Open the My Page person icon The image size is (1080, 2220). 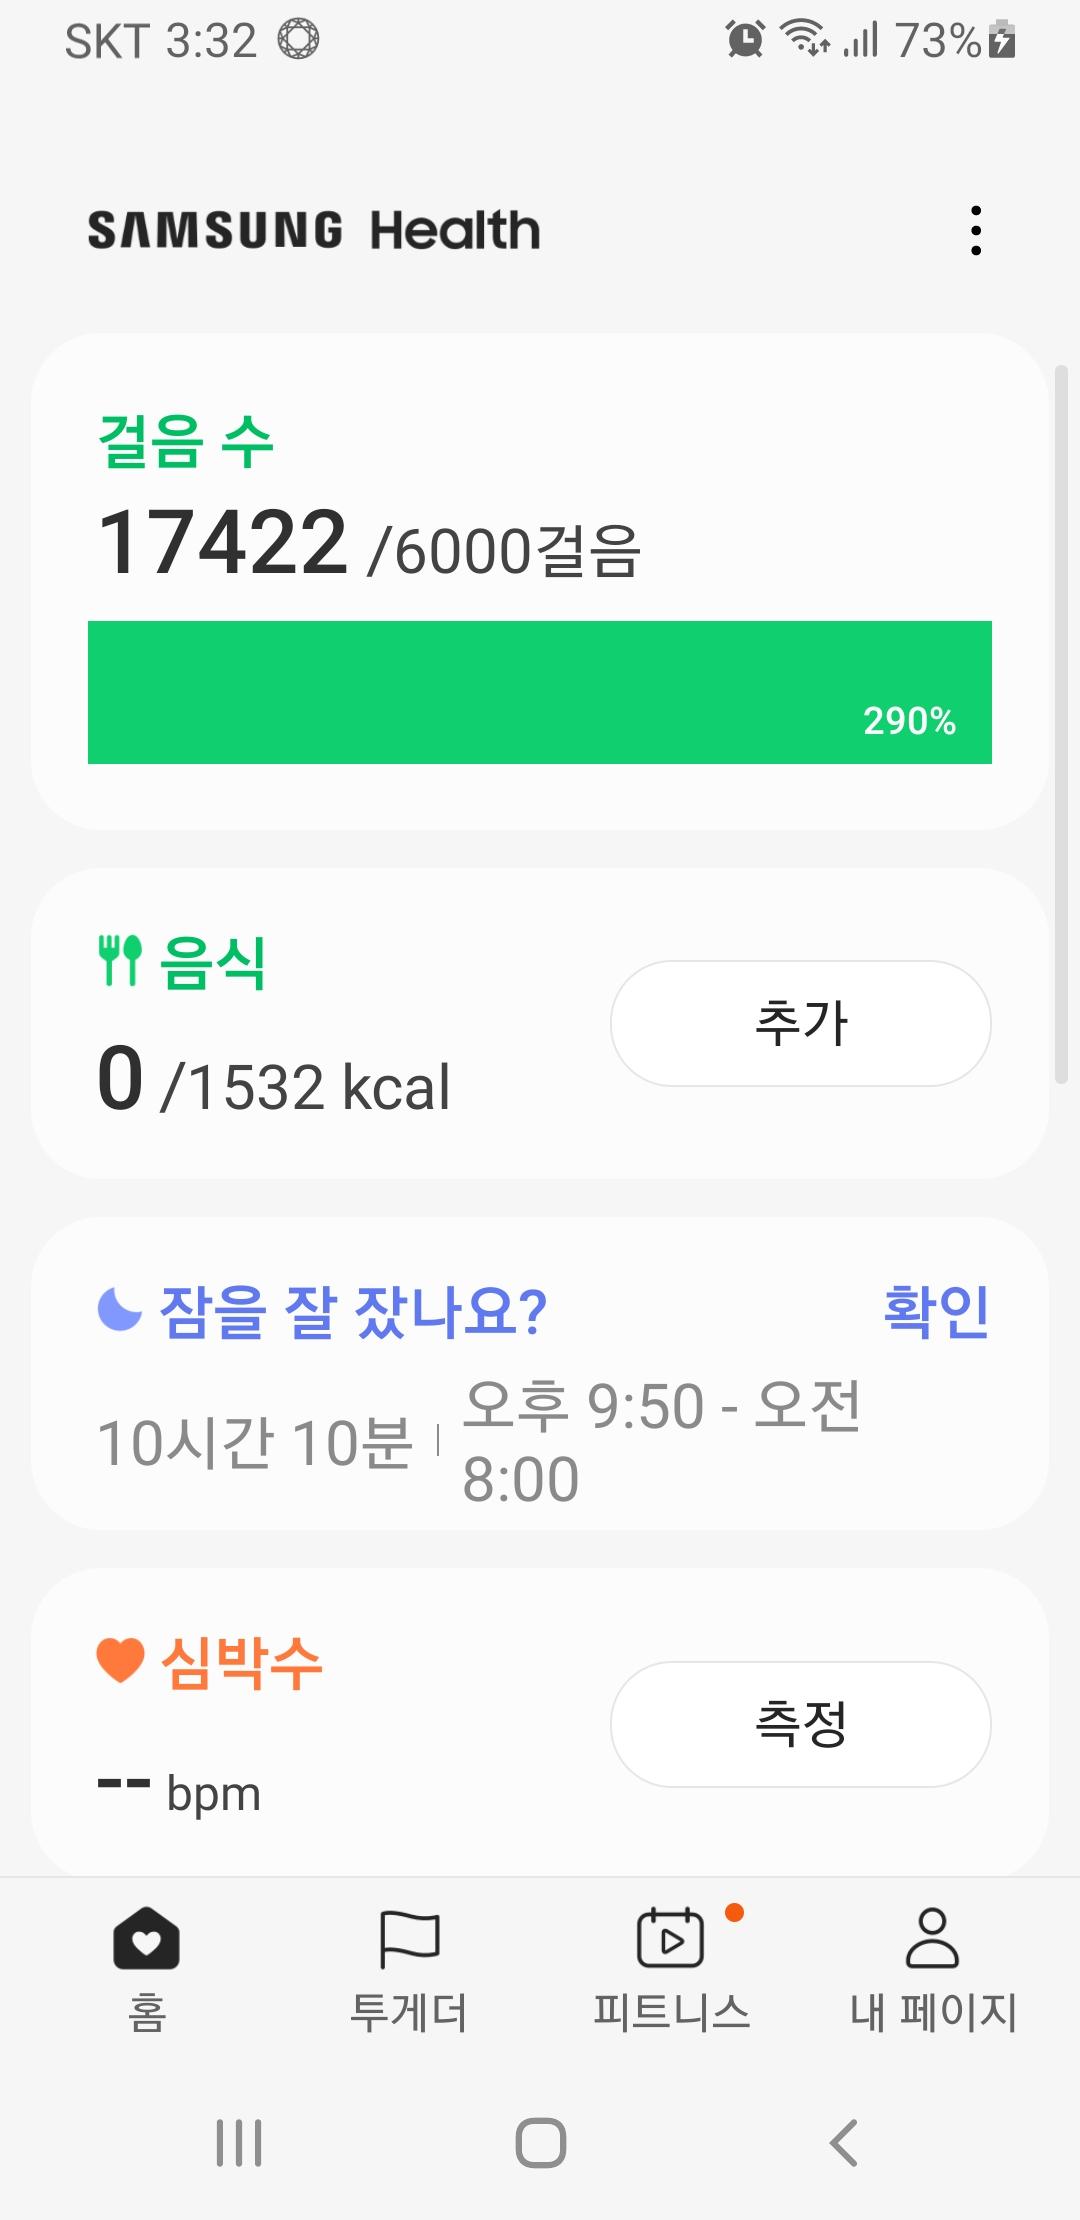coord(932,1938)
